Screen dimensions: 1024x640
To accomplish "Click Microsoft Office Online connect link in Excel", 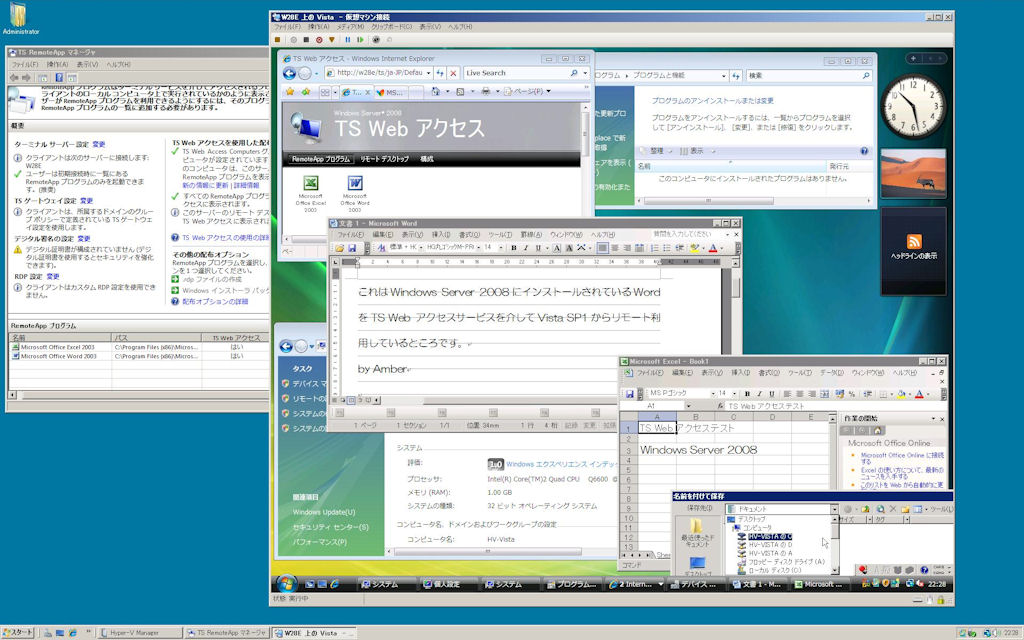I will (902, 458).
